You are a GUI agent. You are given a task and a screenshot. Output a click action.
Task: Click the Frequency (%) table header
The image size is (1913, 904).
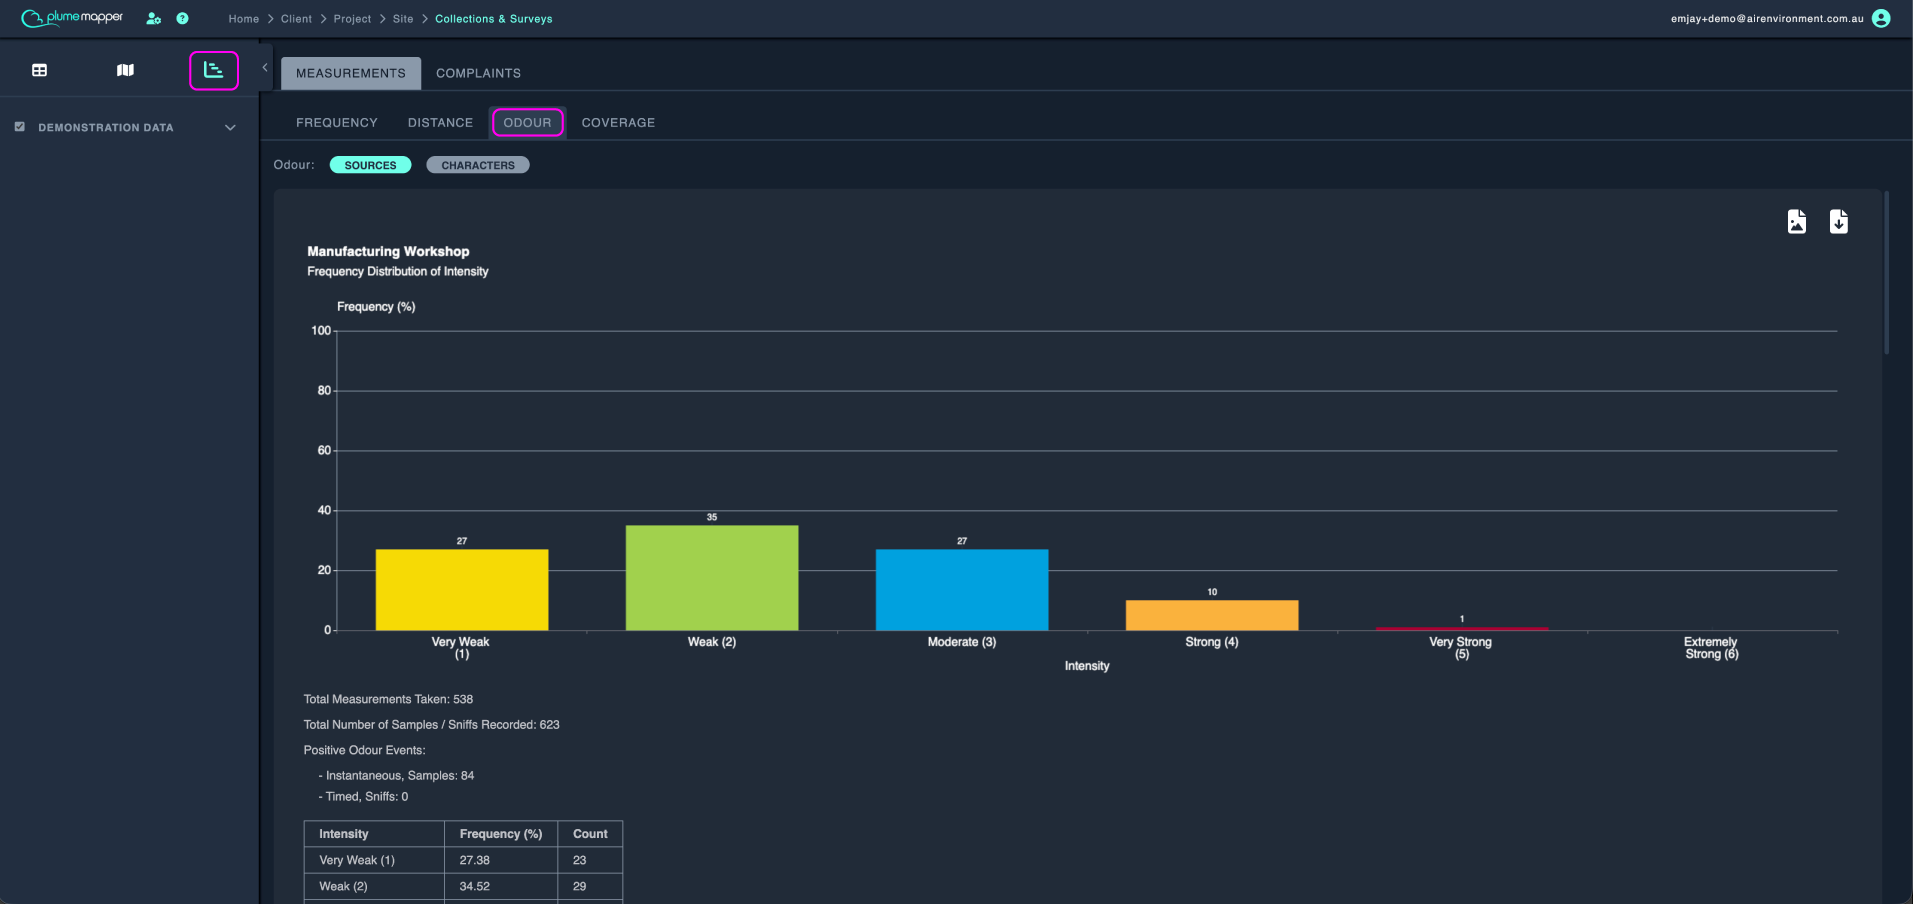pyautogui.click(x=501, y=834)
